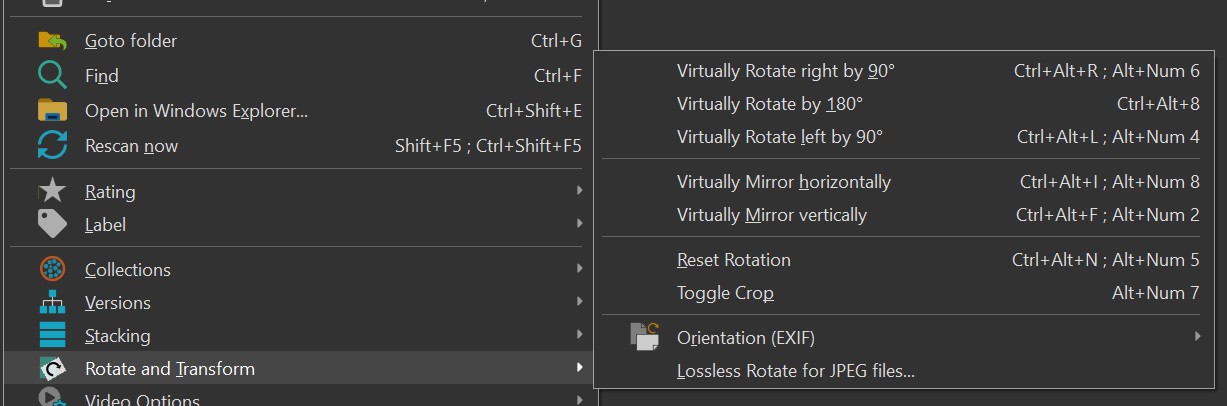Open the Label submenu

tap(296, 224)
